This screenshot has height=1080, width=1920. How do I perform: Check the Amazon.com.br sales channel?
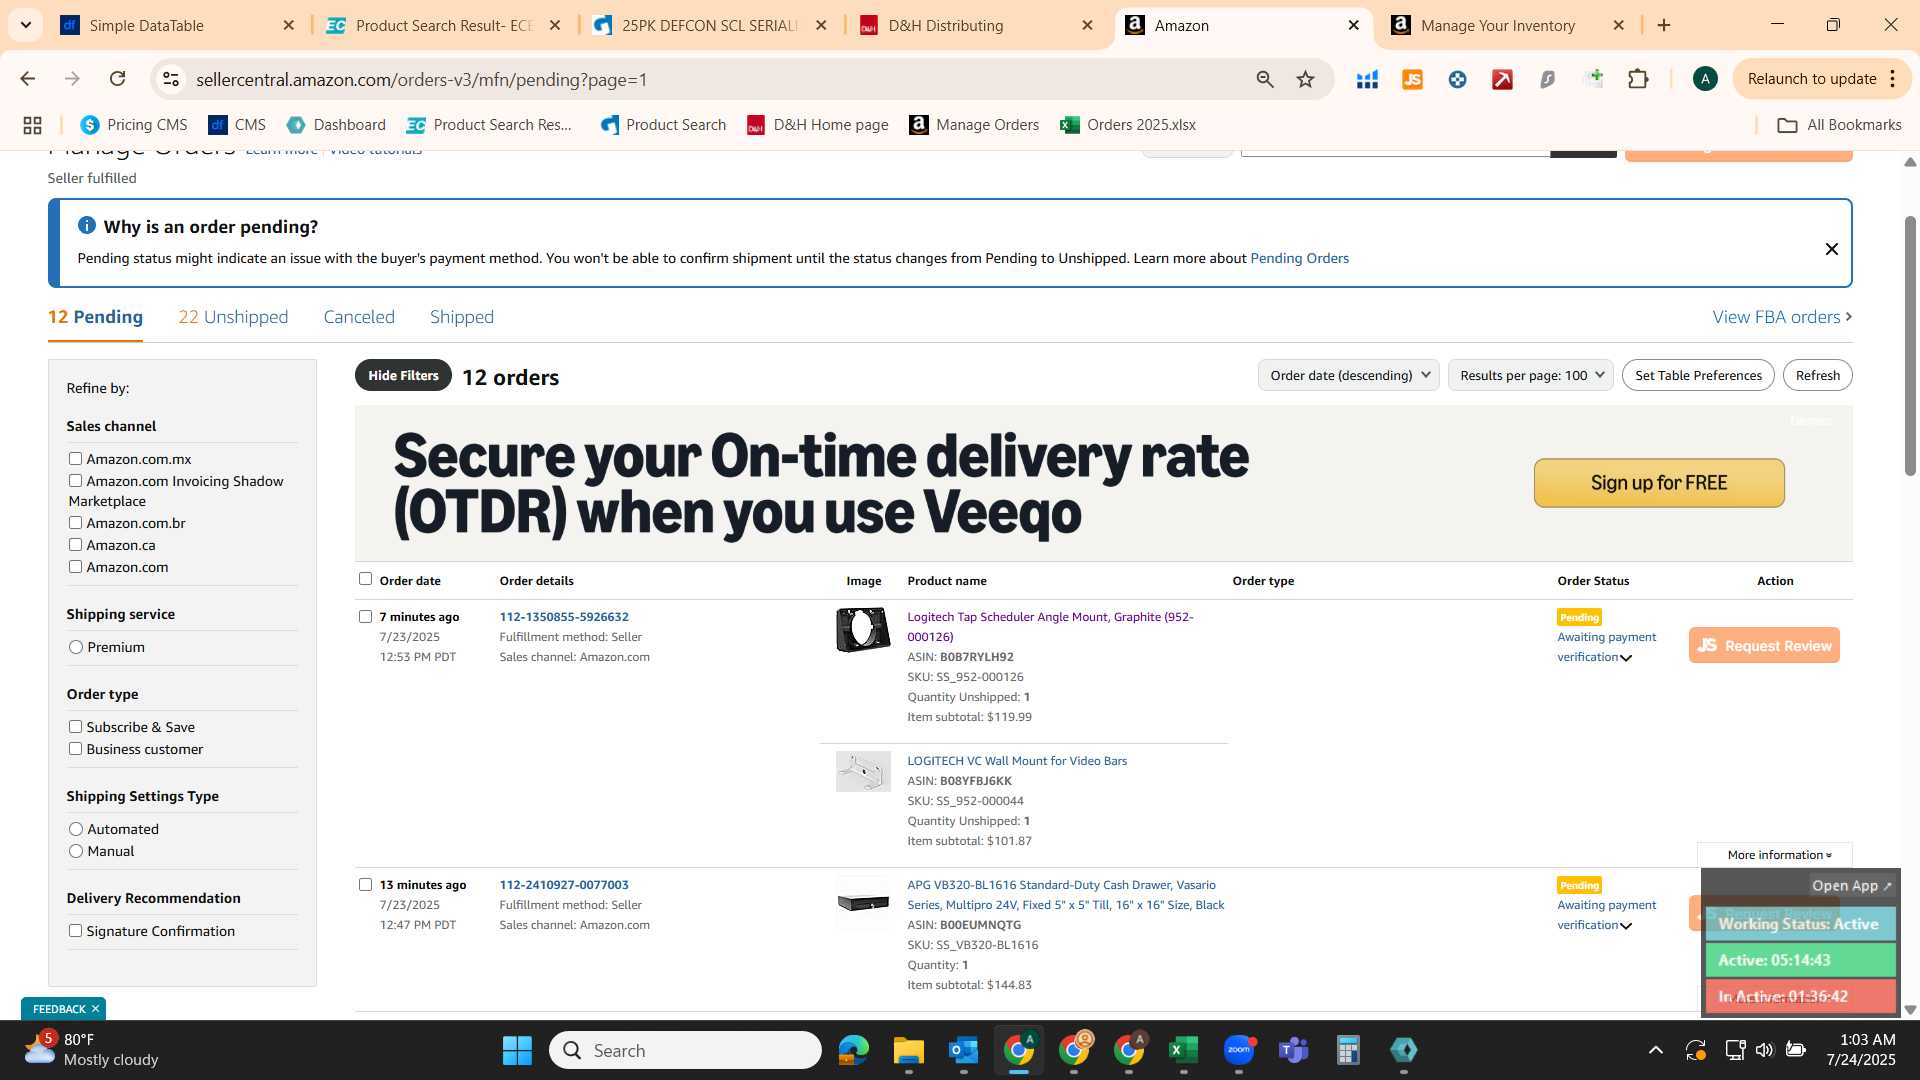coord(75,523)
